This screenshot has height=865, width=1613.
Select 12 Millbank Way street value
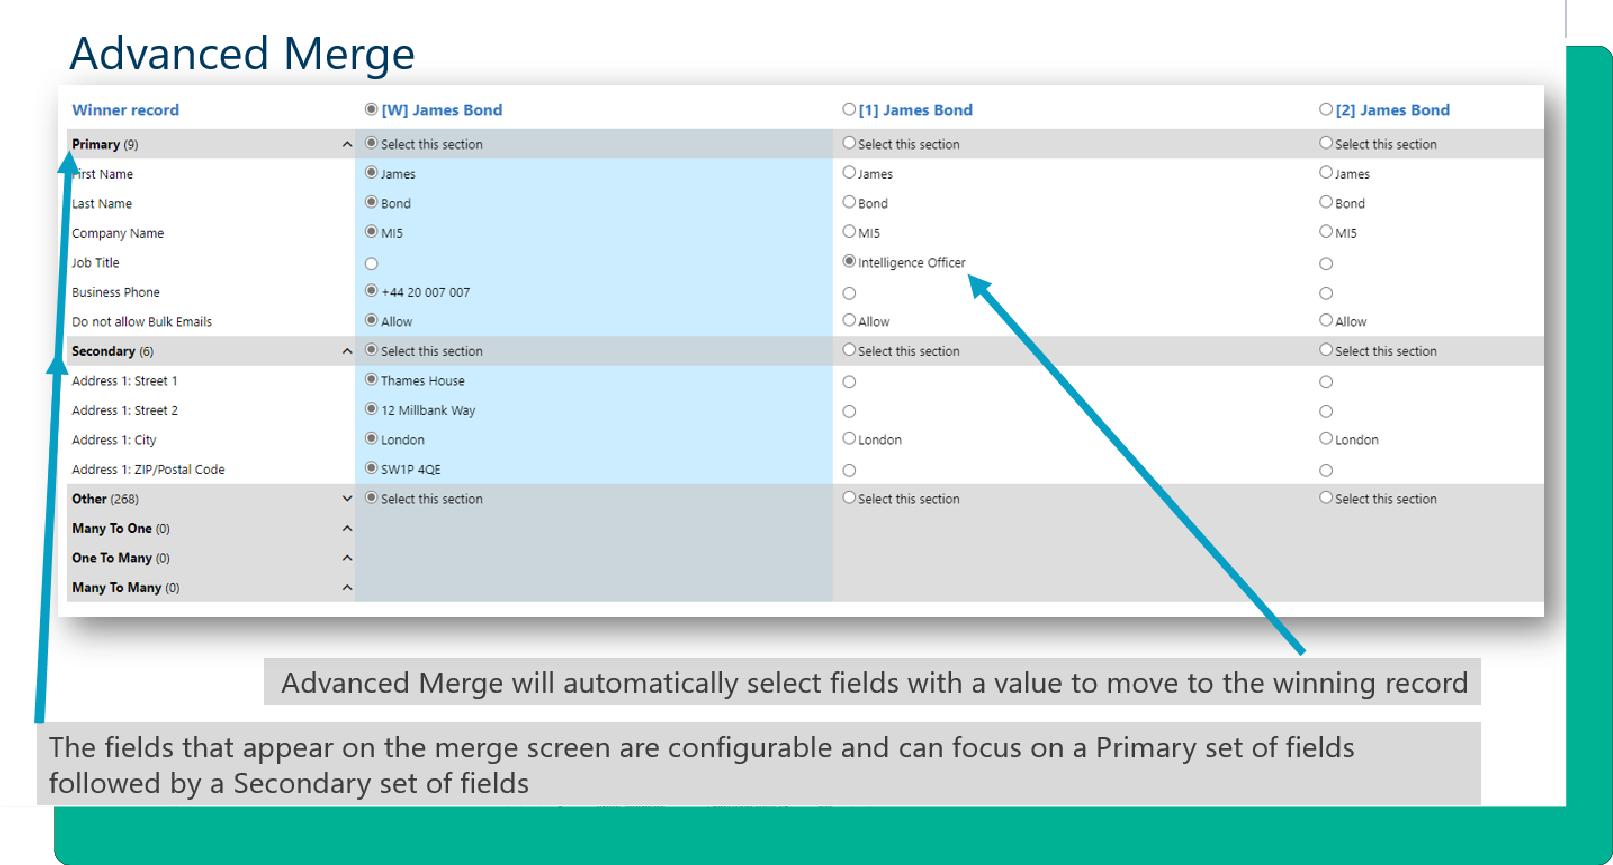(372, 409)
